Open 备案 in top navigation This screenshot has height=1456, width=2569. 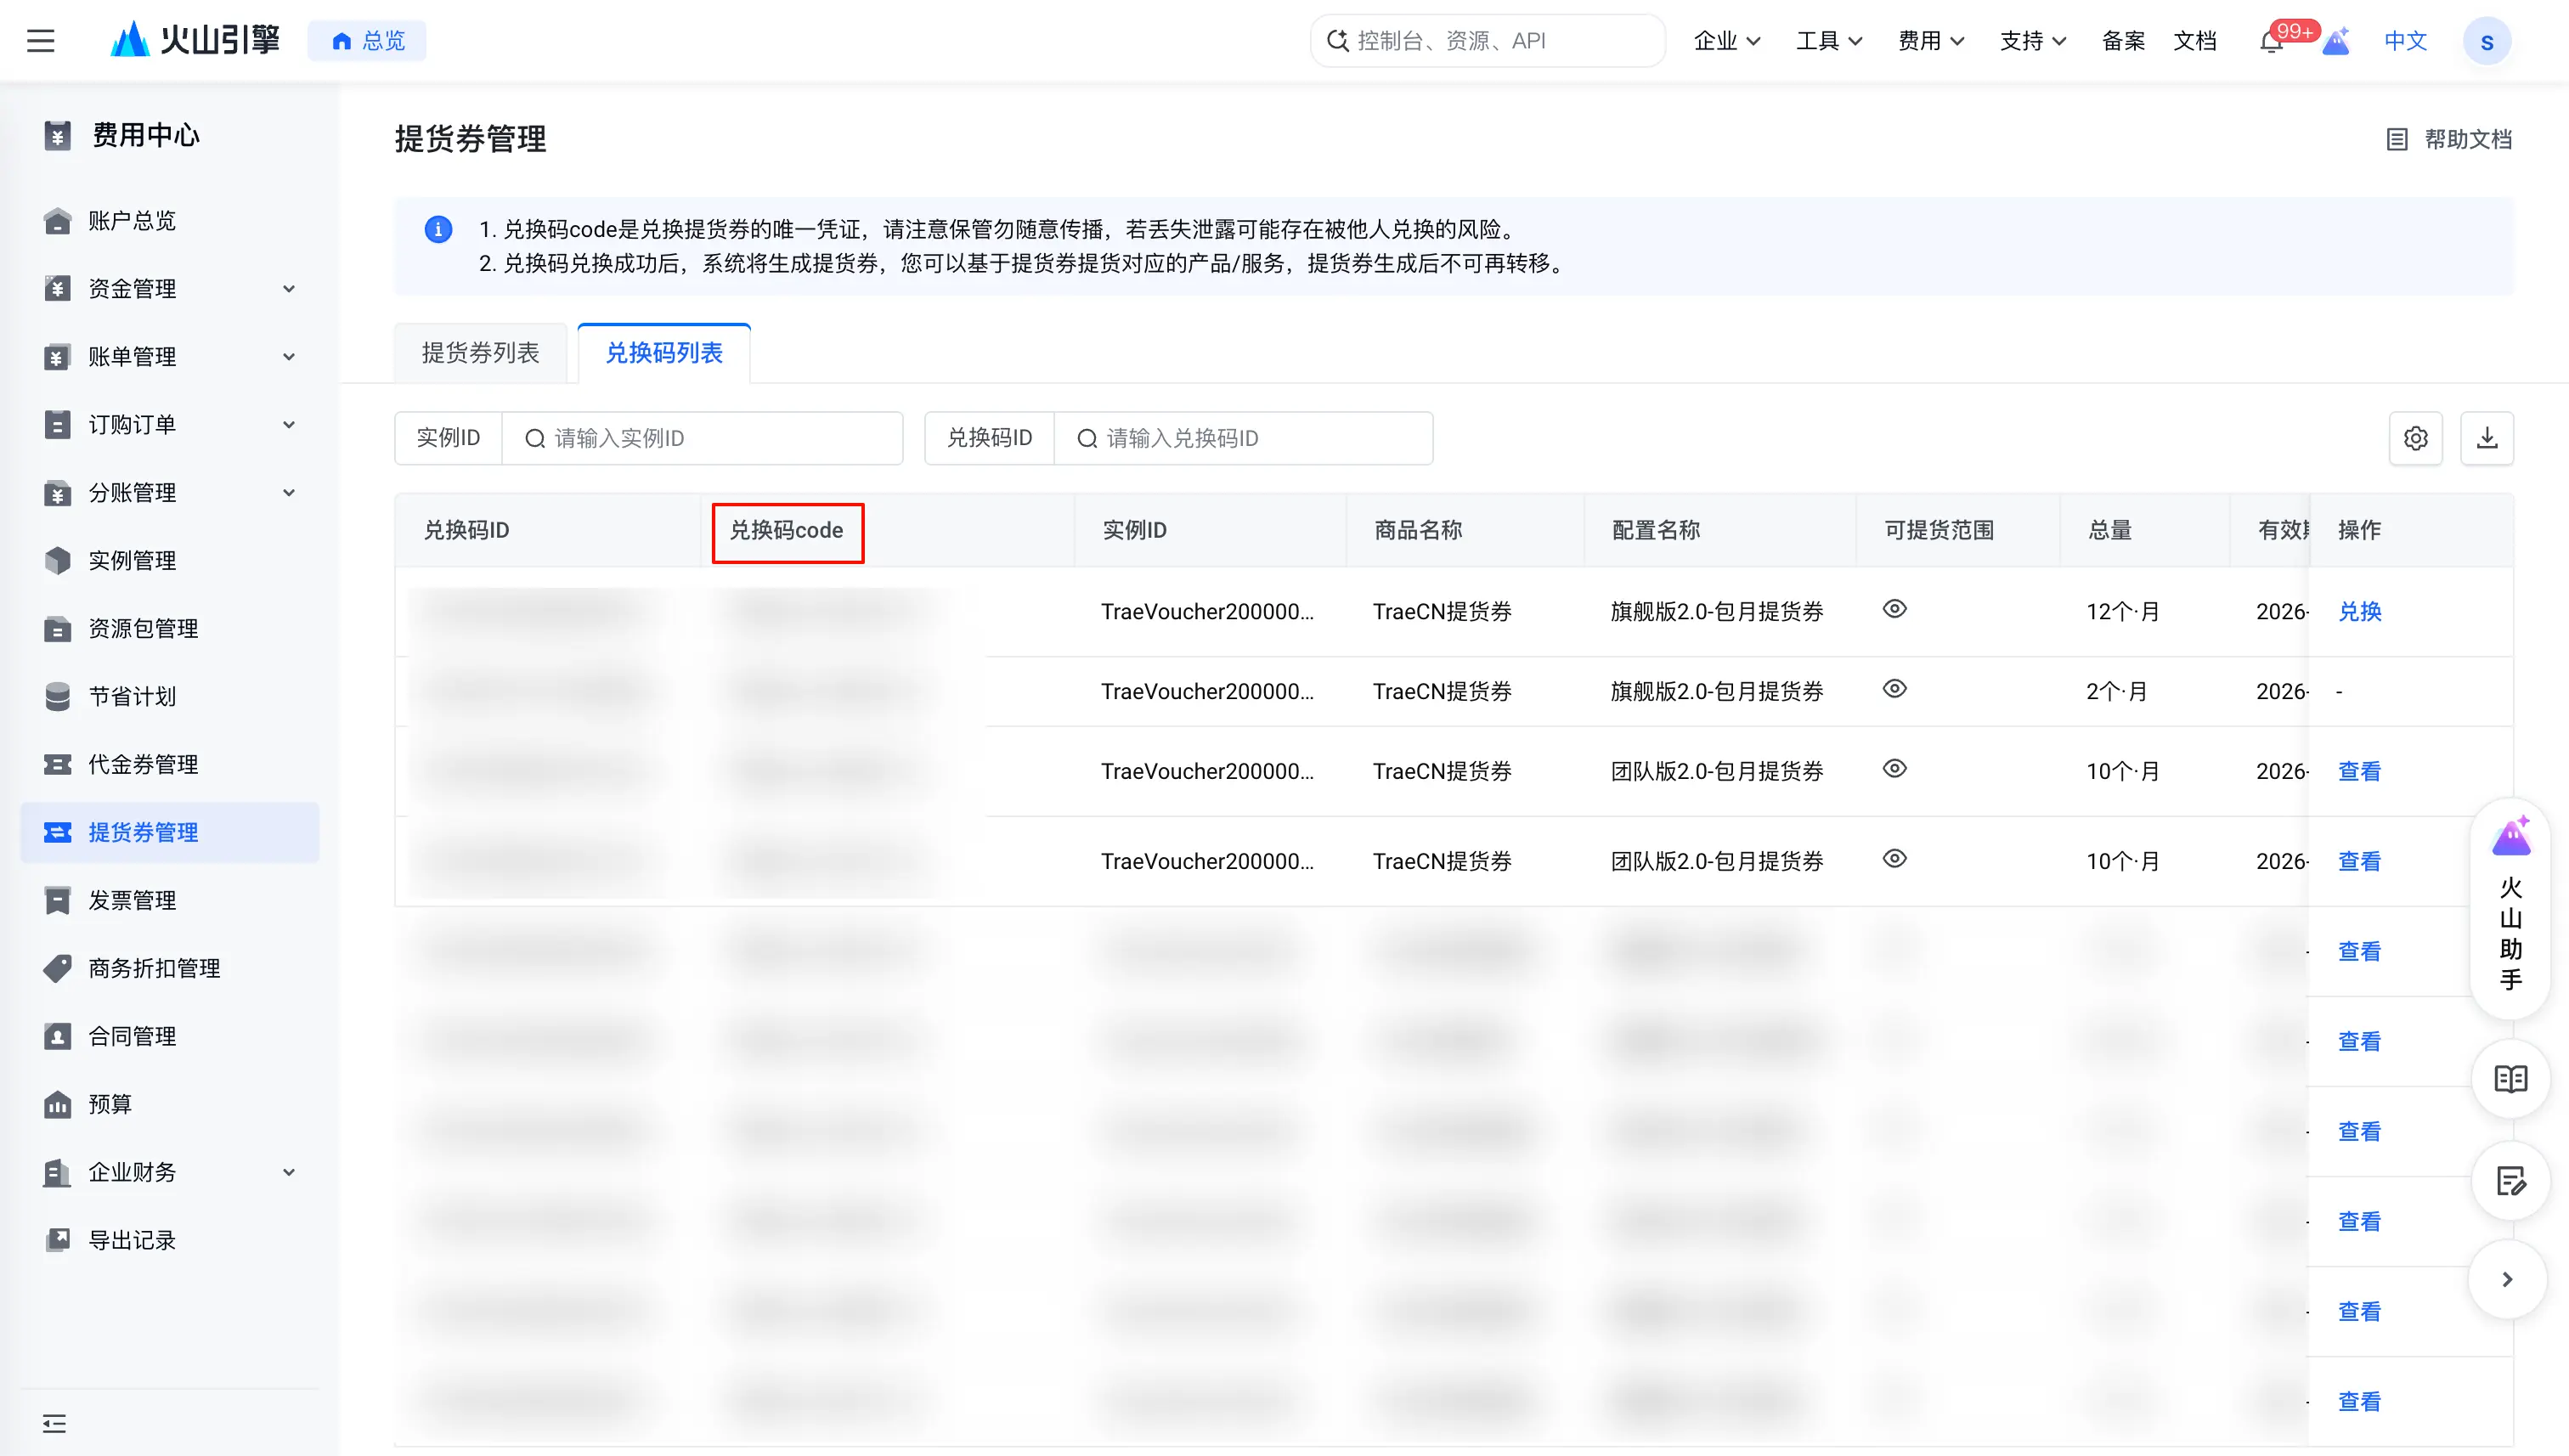pos(2123,41)
